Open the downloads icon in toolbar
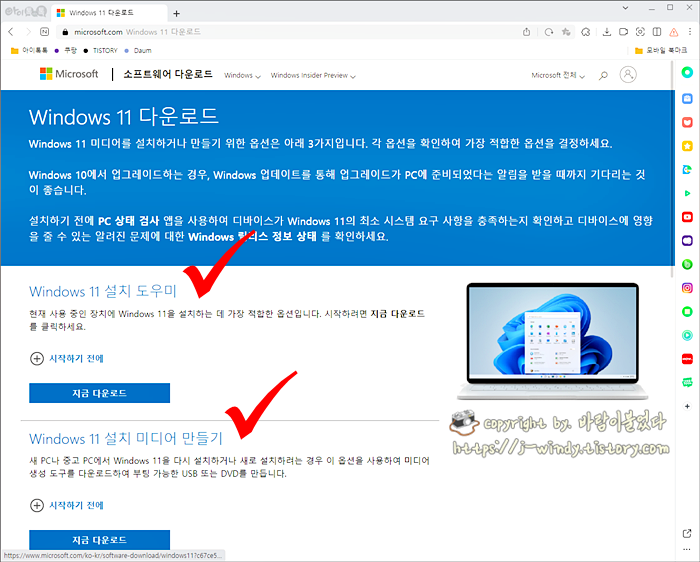Viewport: 700px width, 562px height. click(x=606, y=32)
